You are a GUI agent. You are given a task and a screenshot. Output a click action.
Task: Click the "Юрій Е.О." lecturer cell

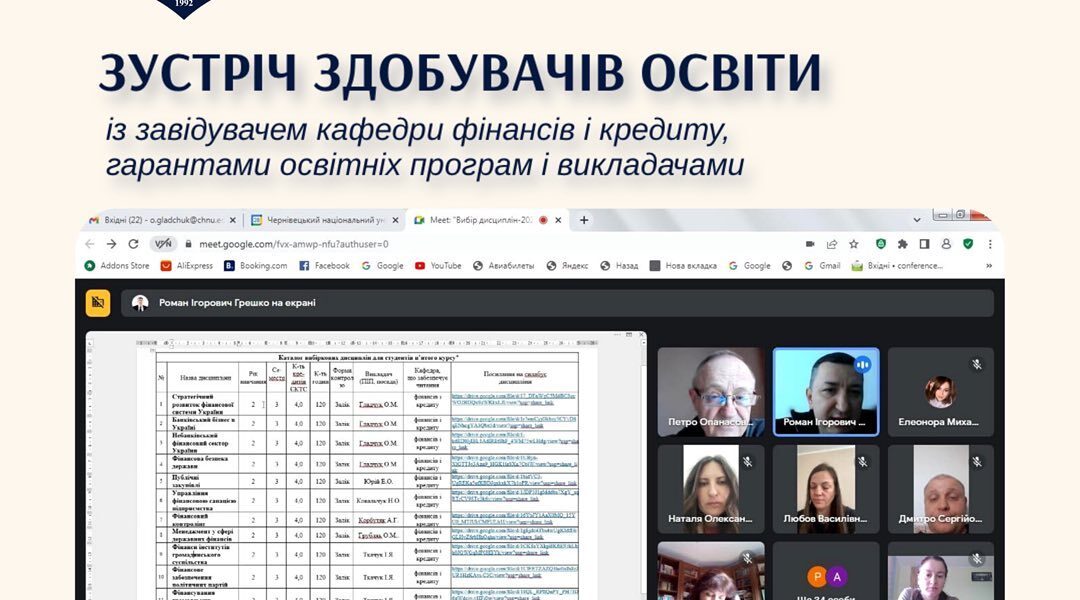coord(377,482)
